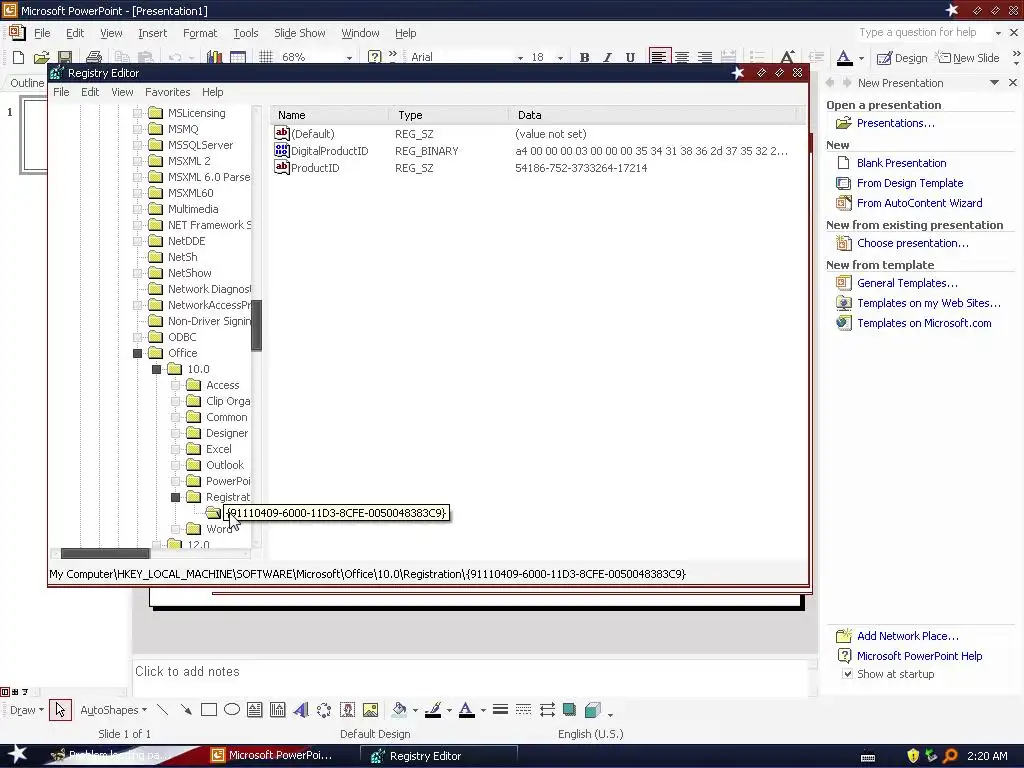The height and width of the screenshot is (768, 1024).
Task: Insert WordArt from the Drawing toolbar
Action: point(301,710)
